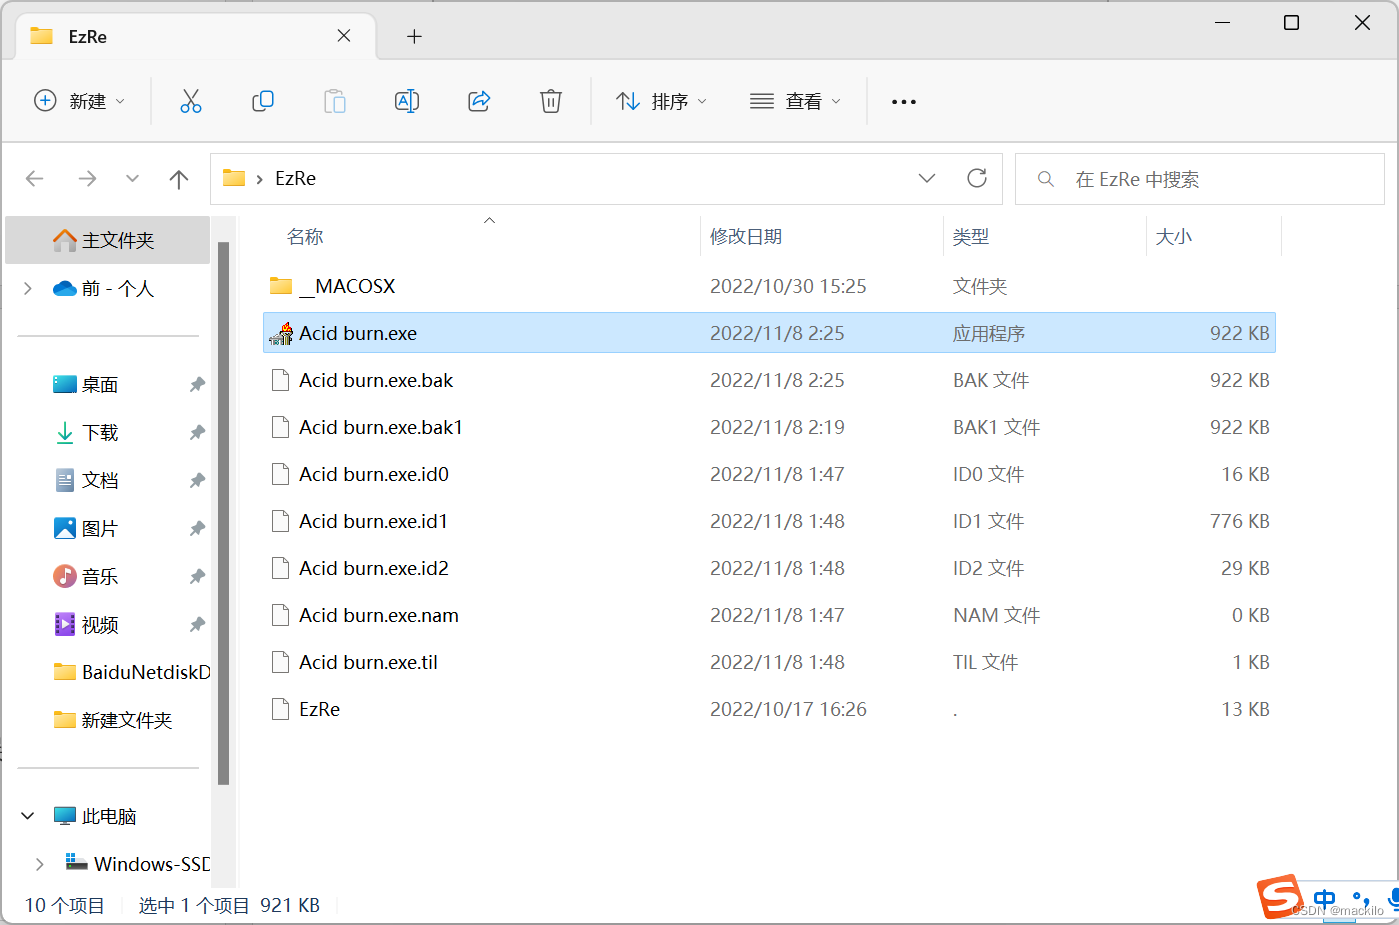Open the three-dot more options menu
Viewport: 1399px width, 925px height.
[x=904, y=102]
